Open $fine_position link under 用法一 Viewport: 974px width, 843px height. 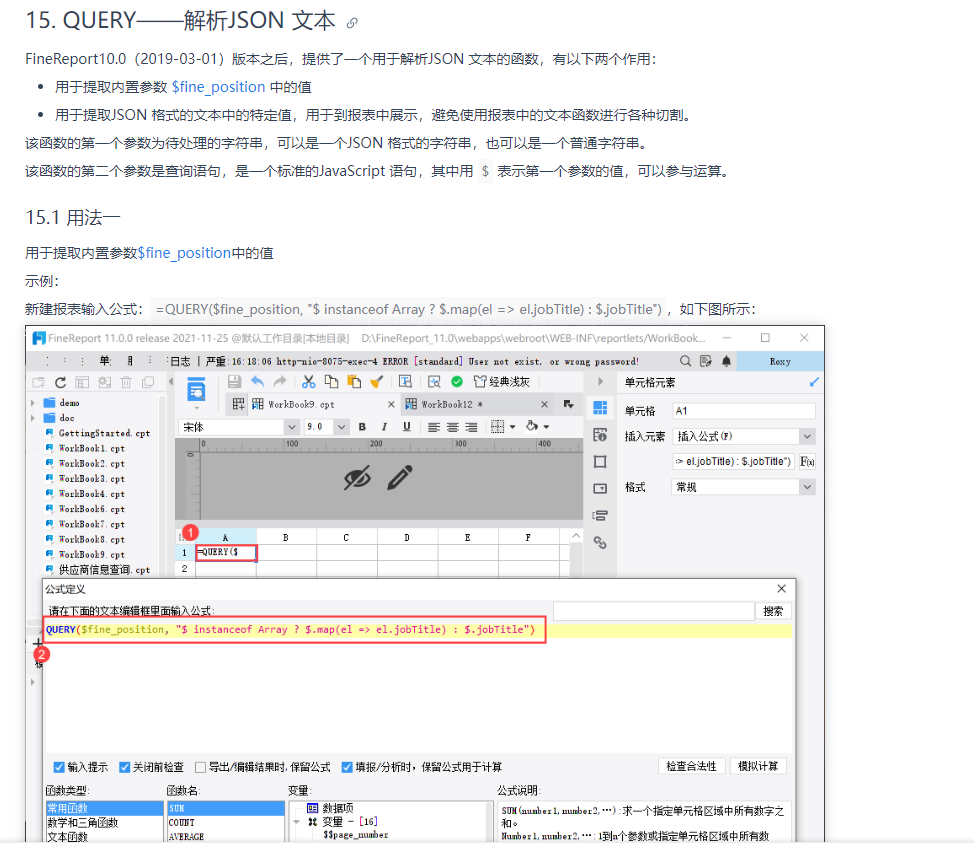(x=184, y=253)
